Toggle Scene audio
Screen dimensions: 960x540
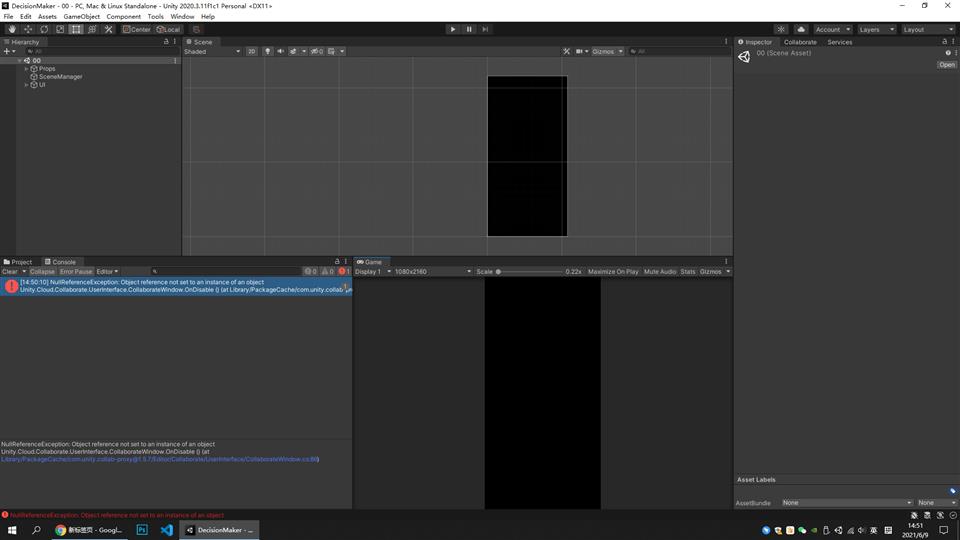coord(280,51)
